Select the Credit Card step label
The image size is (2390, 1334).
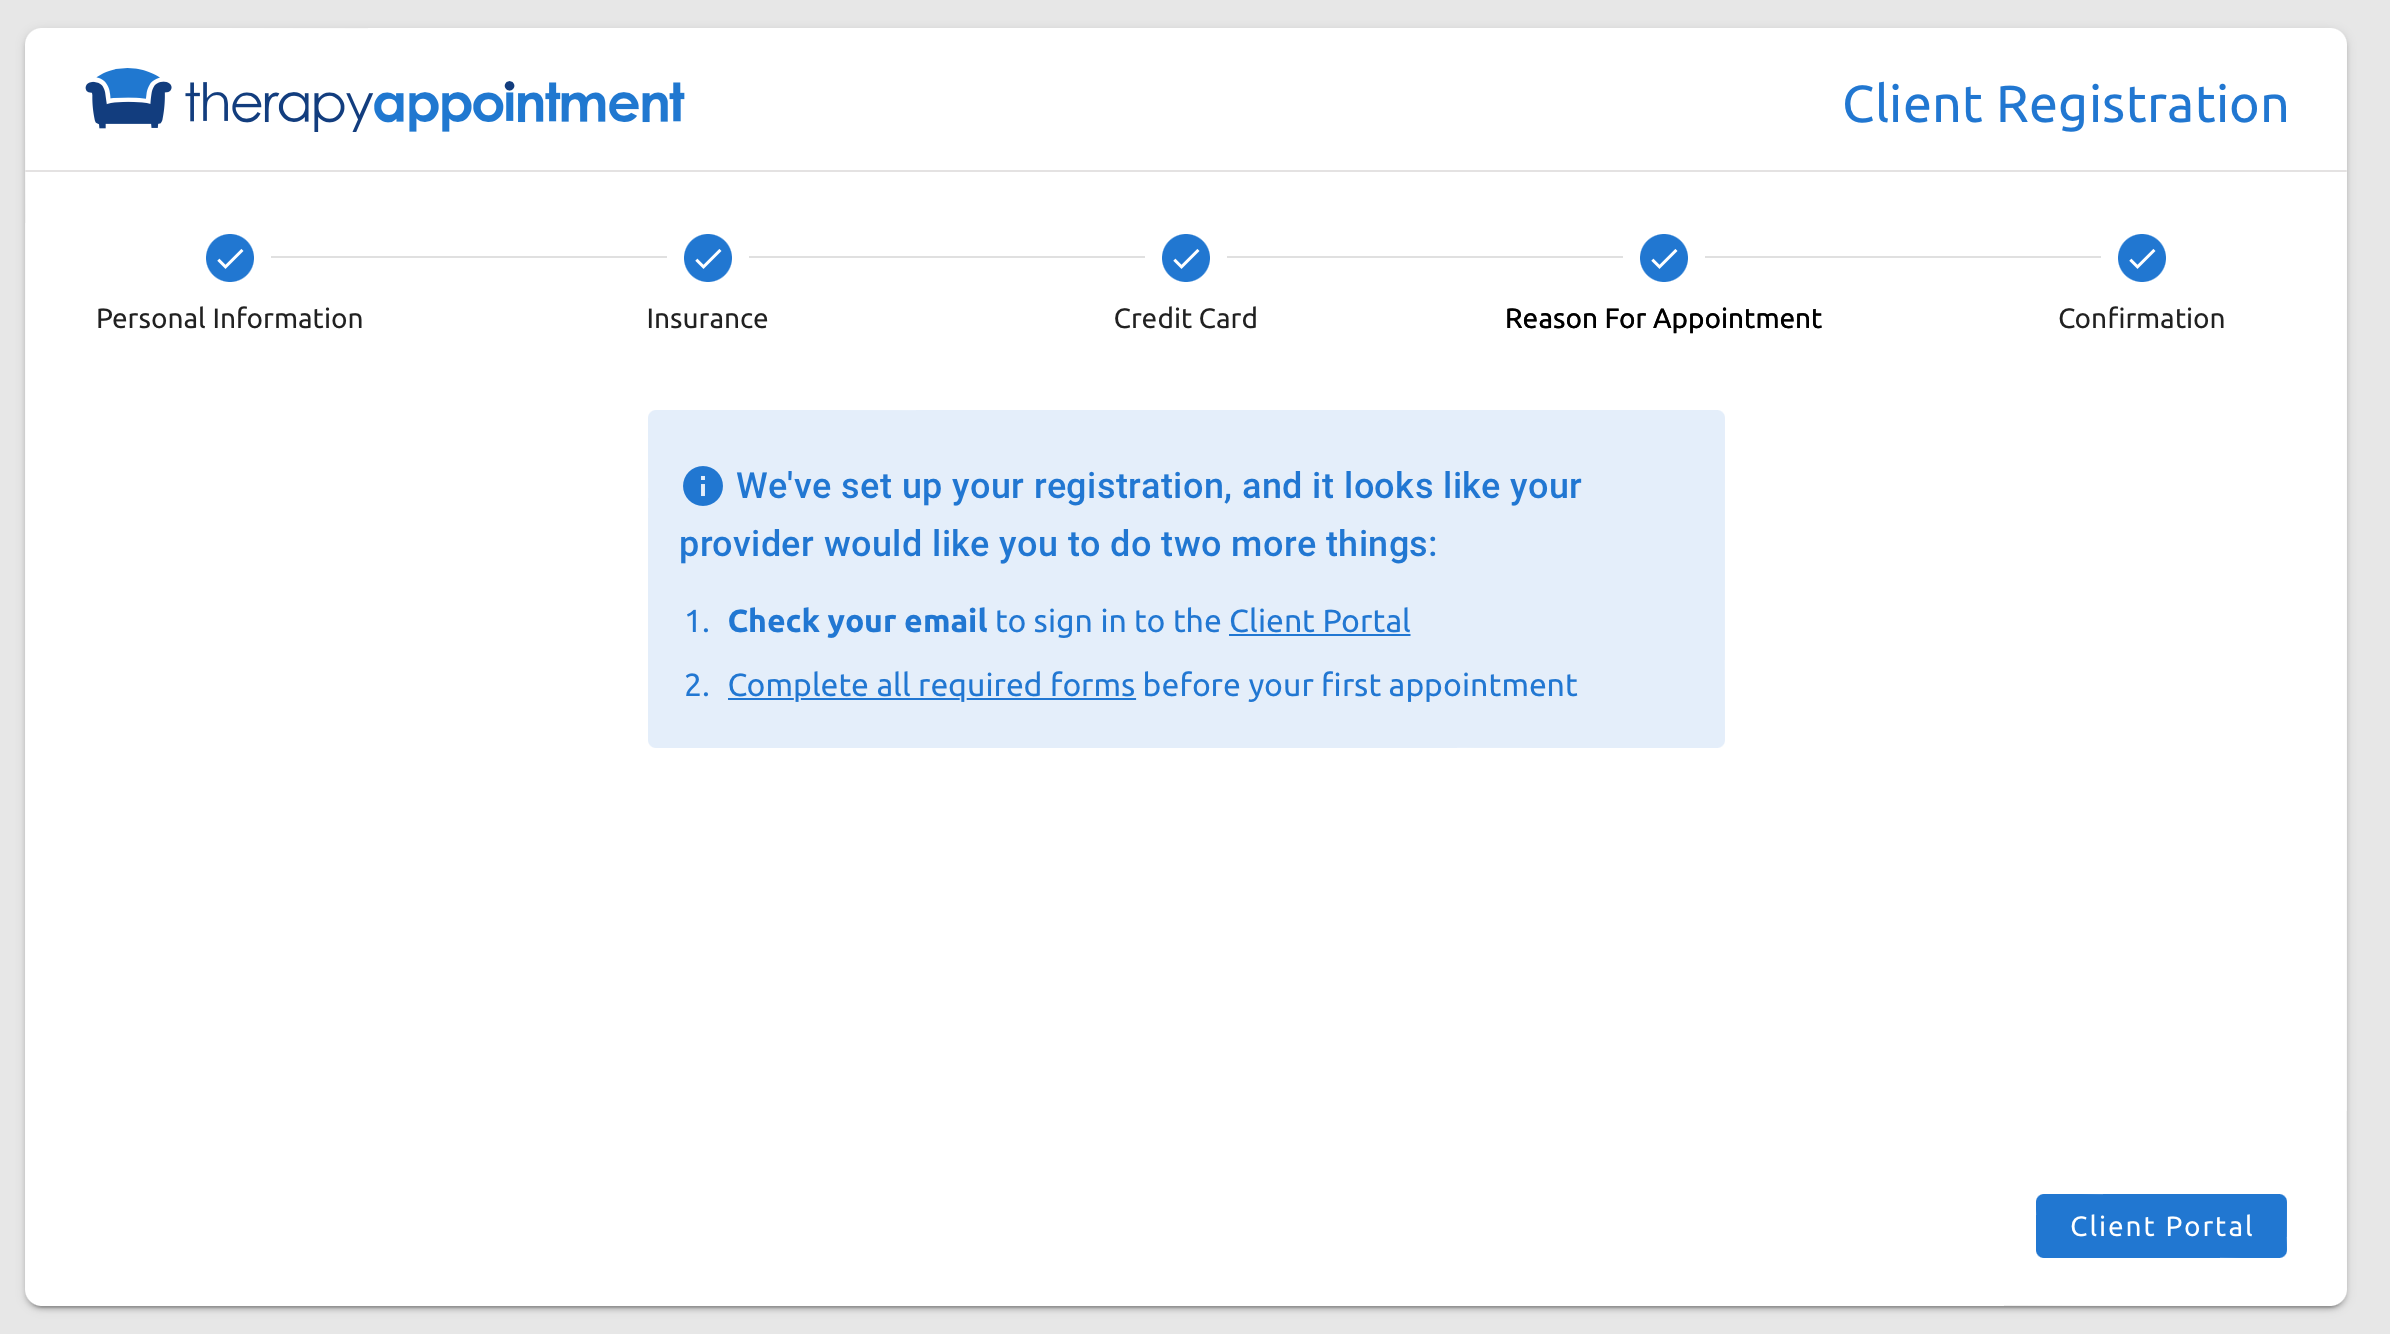coord(1185,318)
